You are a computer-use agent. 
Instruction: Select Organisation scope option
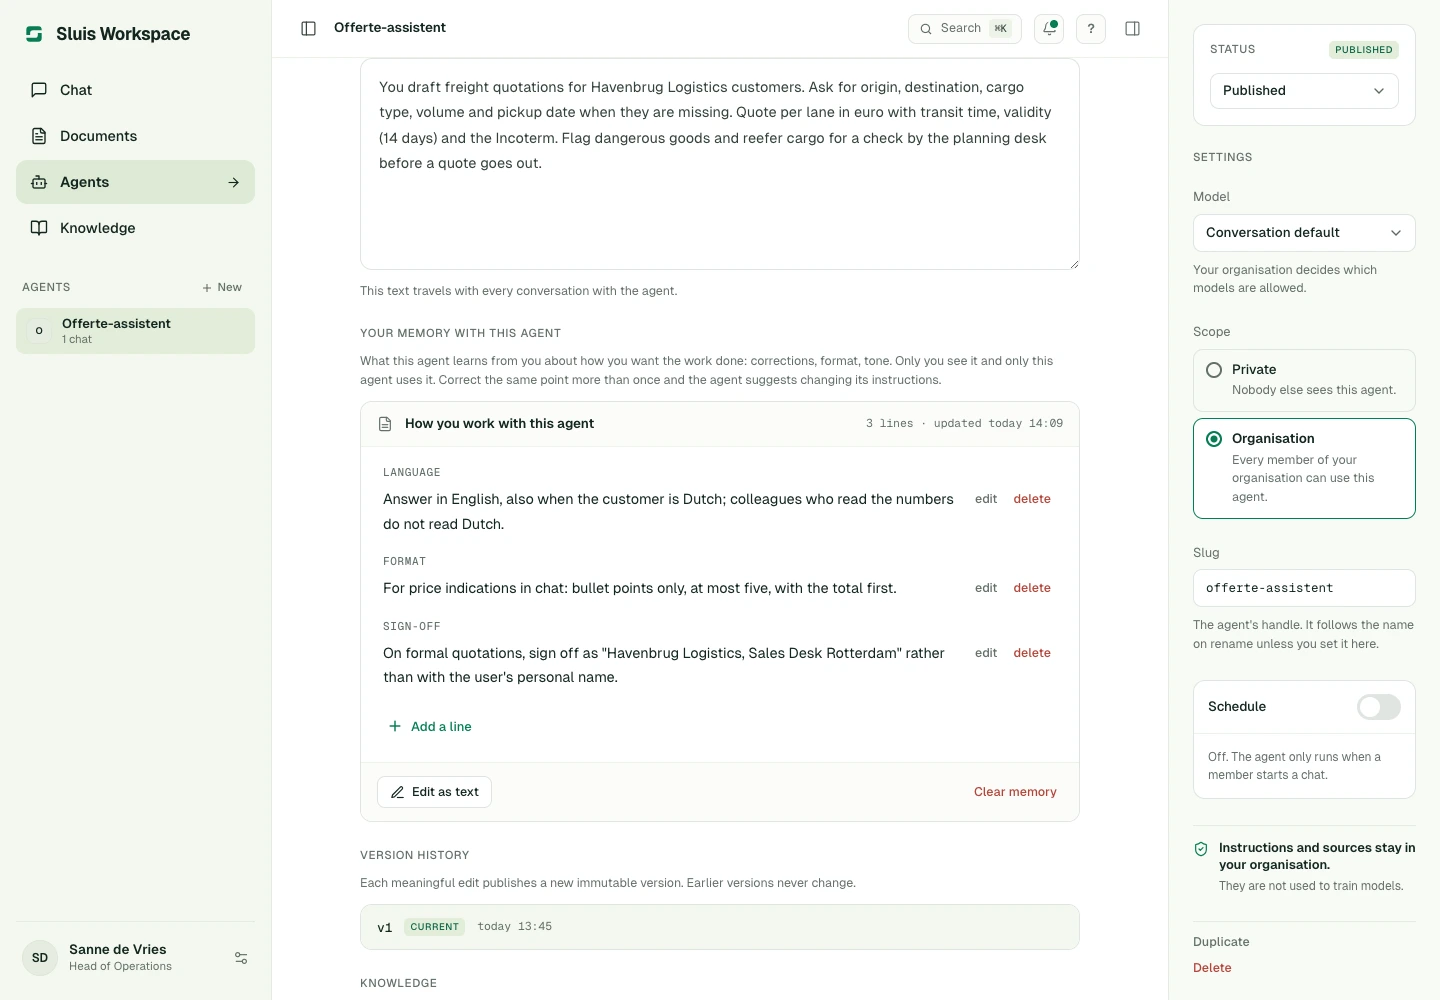coord(1304,468)
